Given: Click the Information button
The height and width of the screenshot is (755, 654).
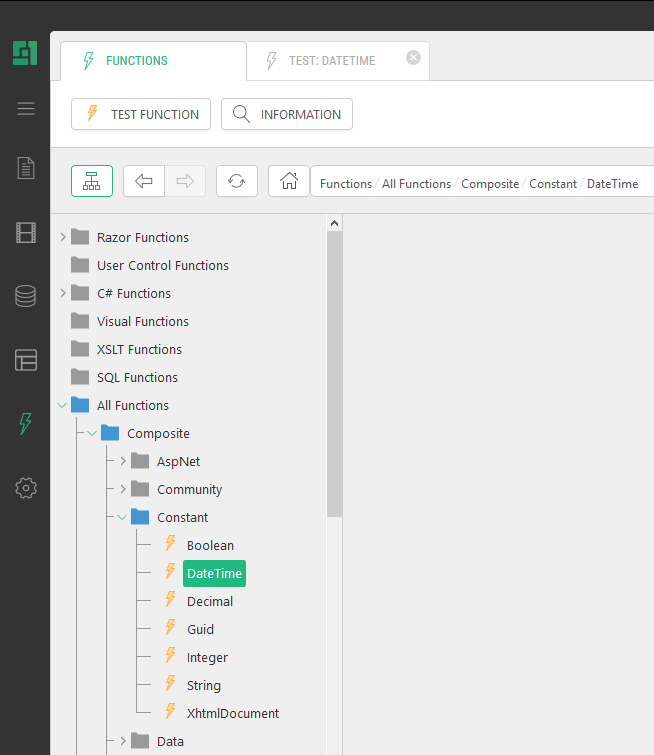Looking at the screenshot, I should [x=287, y=114].
